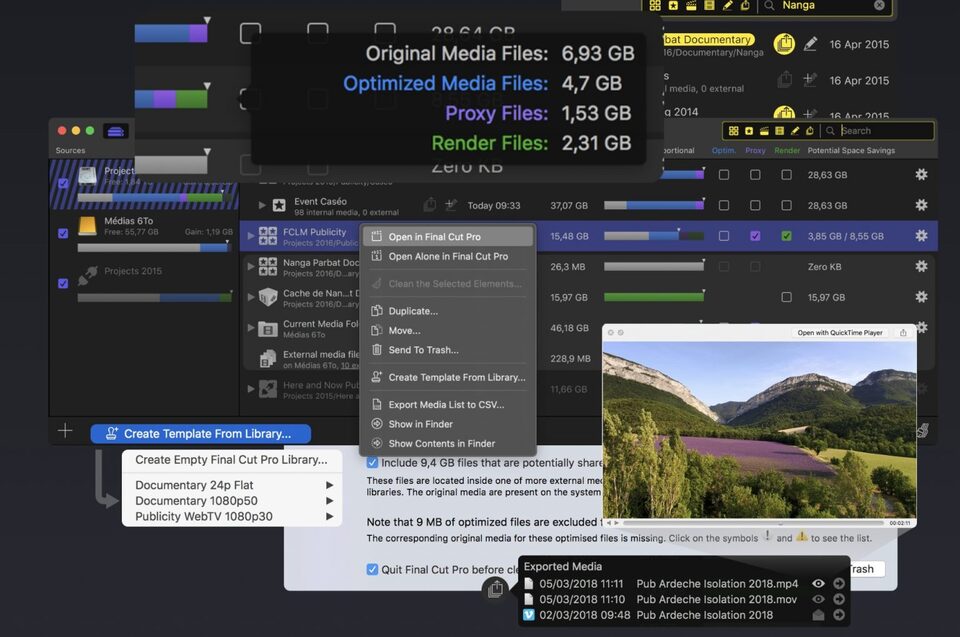This screenshot has height=637, width=960.
Task: Open Publicity WebTV 1080p30 submenu arrow
Action: (x=329, y=516)
